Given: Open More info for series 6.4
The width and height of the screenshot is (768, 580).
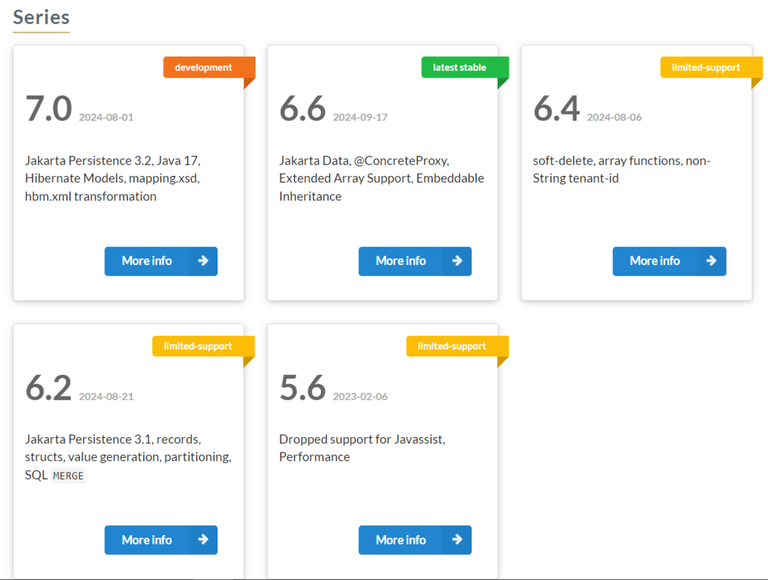Looking at the screenshot, I should 669,261.
